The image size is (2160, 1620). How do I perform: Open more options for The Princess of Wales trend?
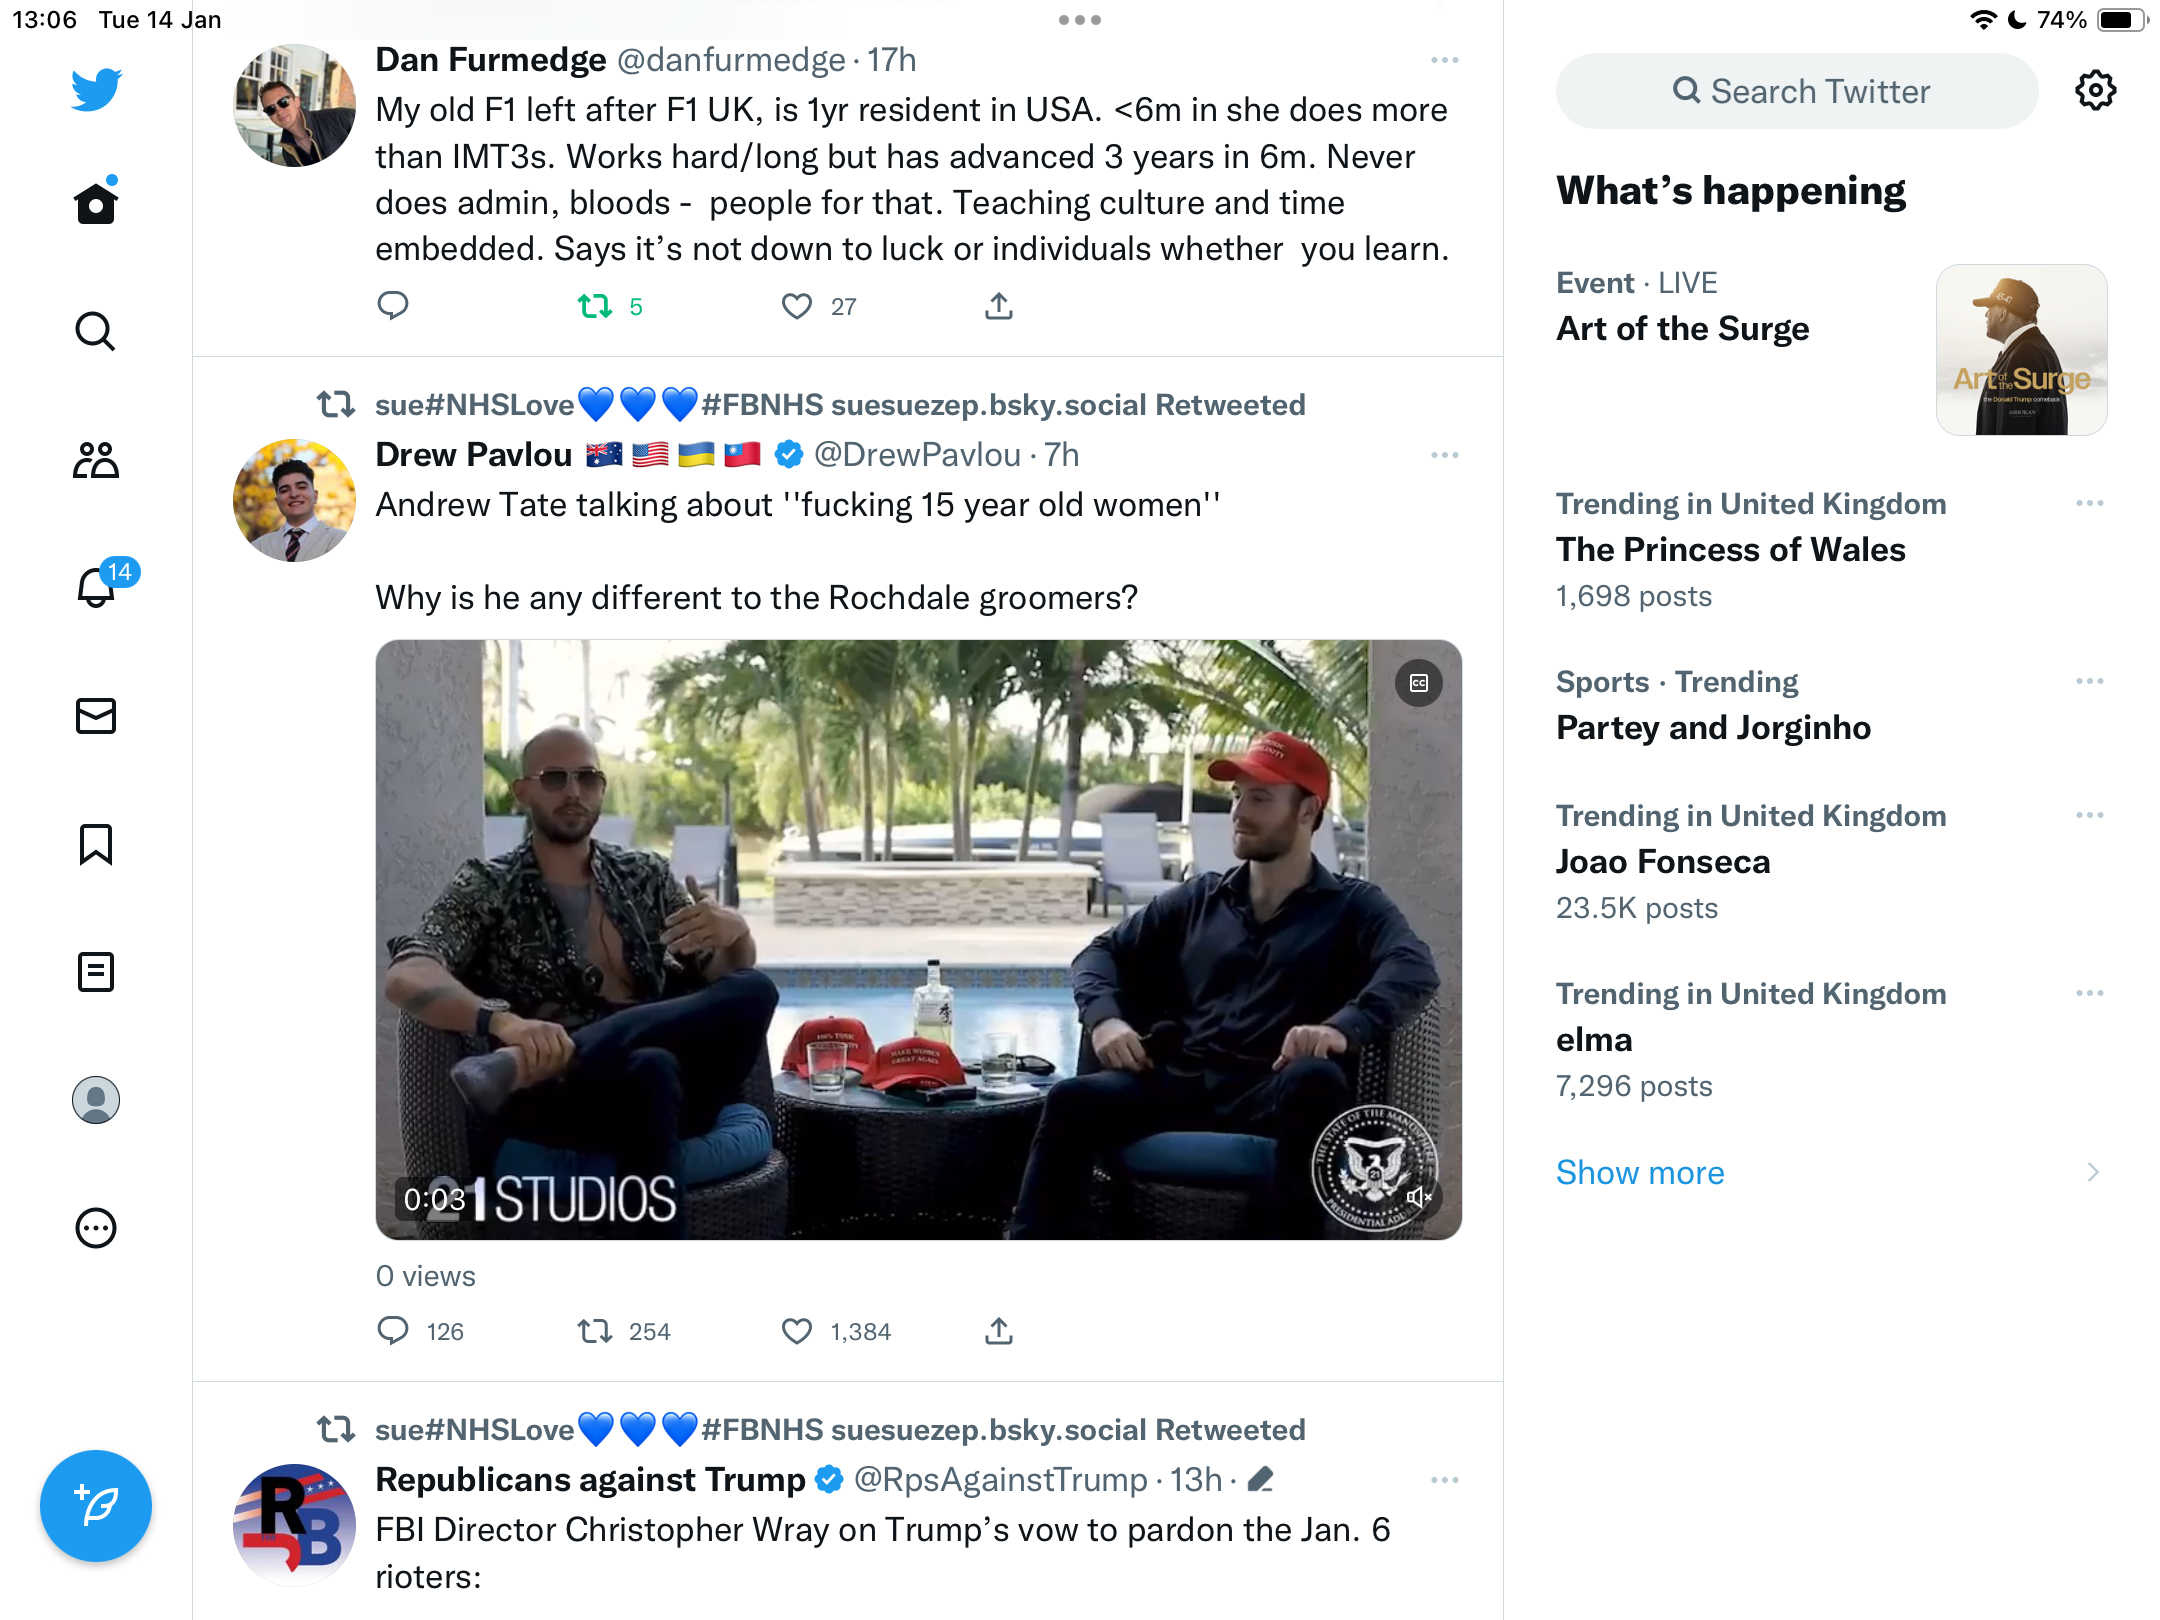click(2090, 503)
